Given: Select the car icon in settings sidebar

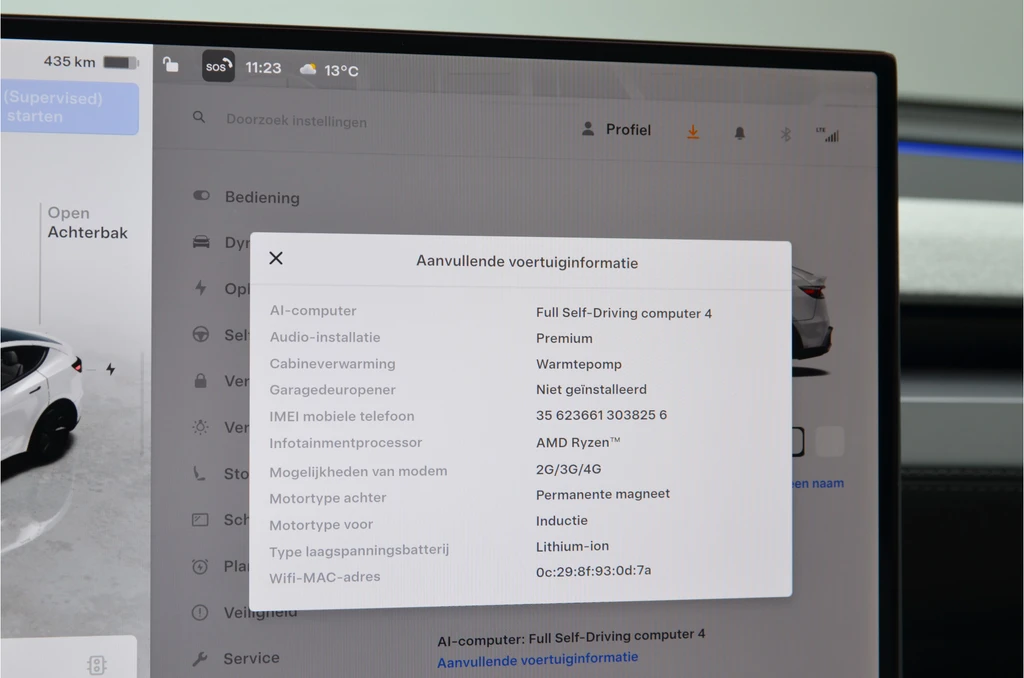Looking at the screenshot, I should 201,242.
